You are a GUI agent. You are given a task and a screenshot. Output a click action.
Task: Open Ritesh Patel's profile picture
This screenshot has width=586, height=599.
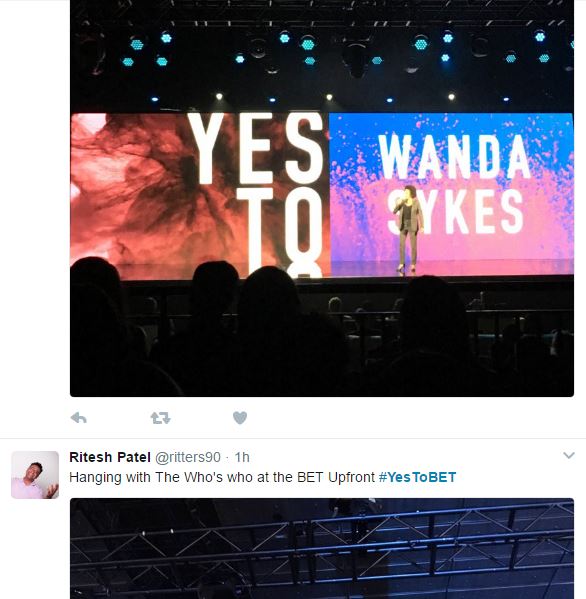point(35,475)
